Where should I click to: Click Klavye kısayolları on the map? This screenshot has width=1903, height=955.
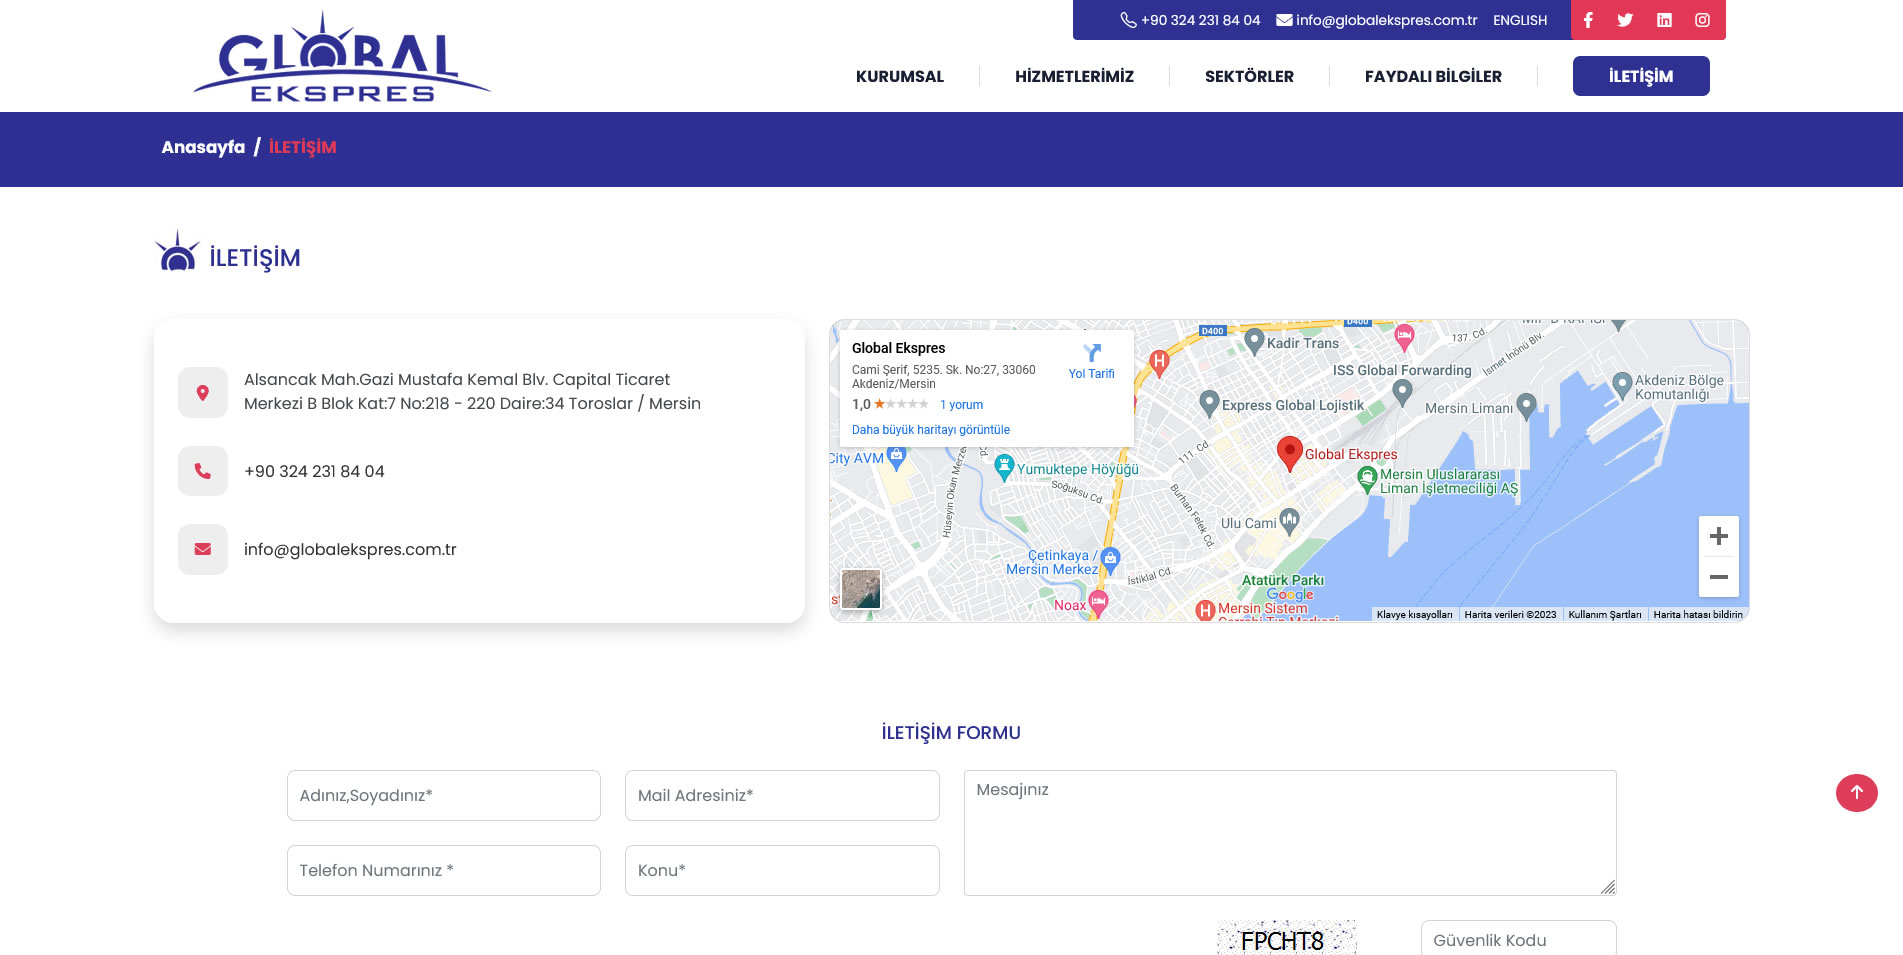click(1414, 615)
